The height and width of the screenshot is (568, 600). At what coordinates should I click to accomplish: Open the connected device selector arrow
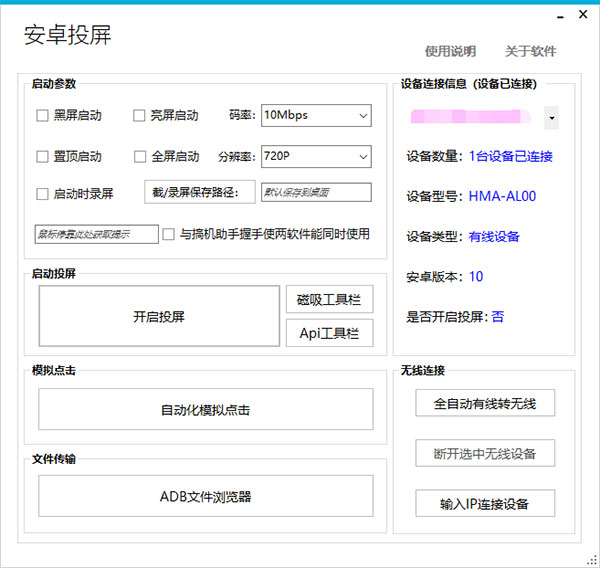pos(551,118)
